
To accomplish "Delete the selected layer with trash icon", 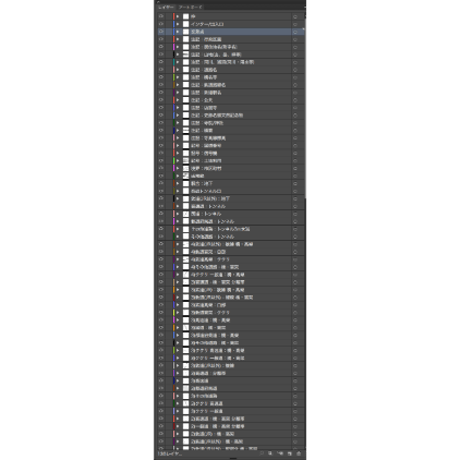I will tap(299, 454).
